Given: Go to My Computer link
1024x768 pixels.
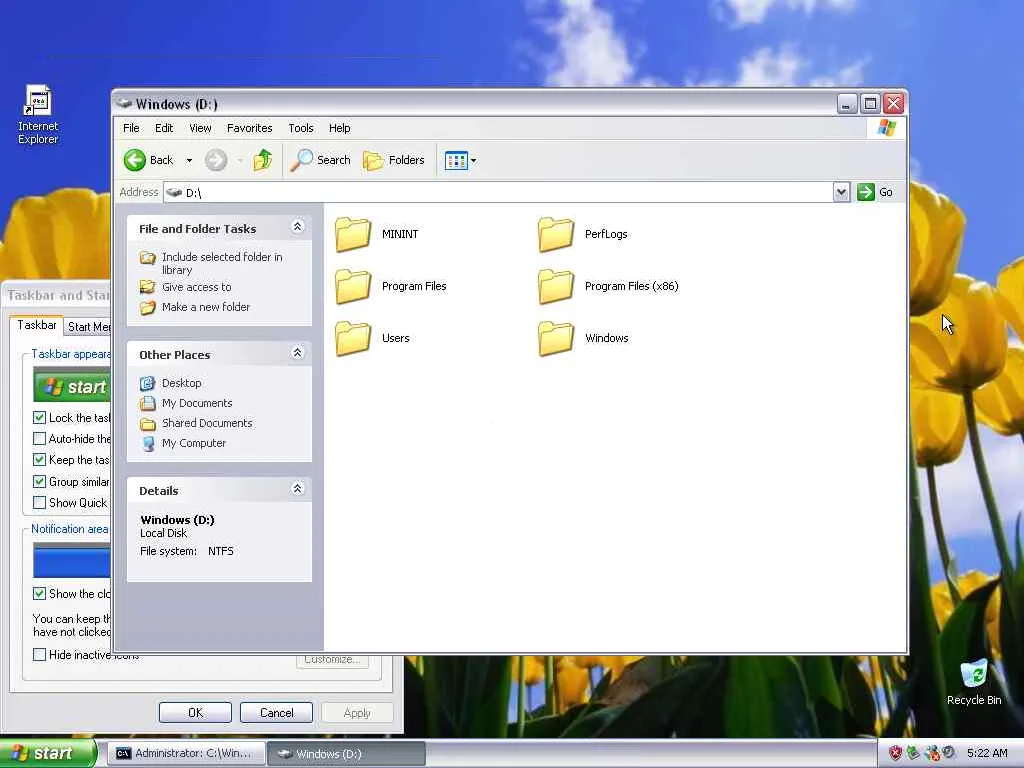Looking at the screenshot, I should [194, 443].
